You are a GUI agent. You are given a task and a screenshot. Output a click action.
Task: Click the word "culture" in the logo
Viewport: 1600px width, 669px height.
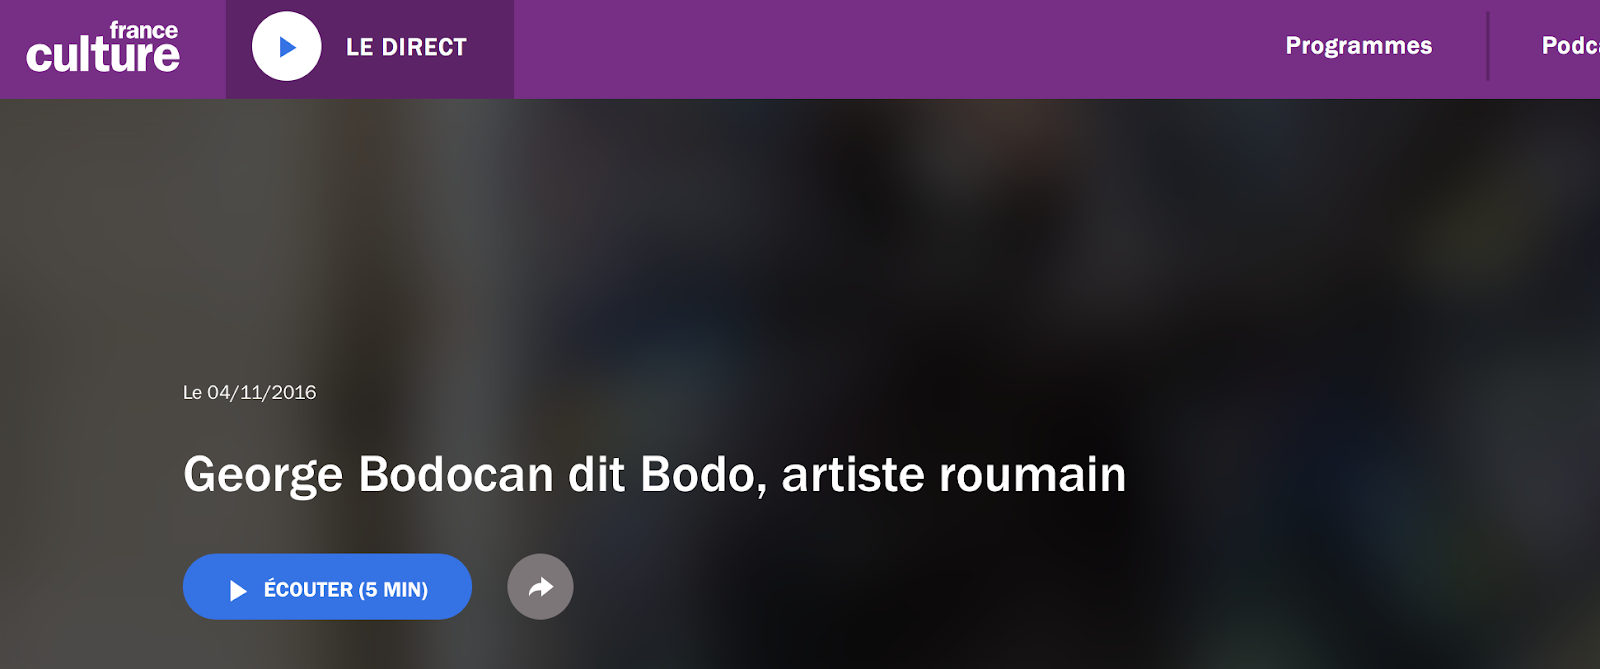(x=103, y=56)
